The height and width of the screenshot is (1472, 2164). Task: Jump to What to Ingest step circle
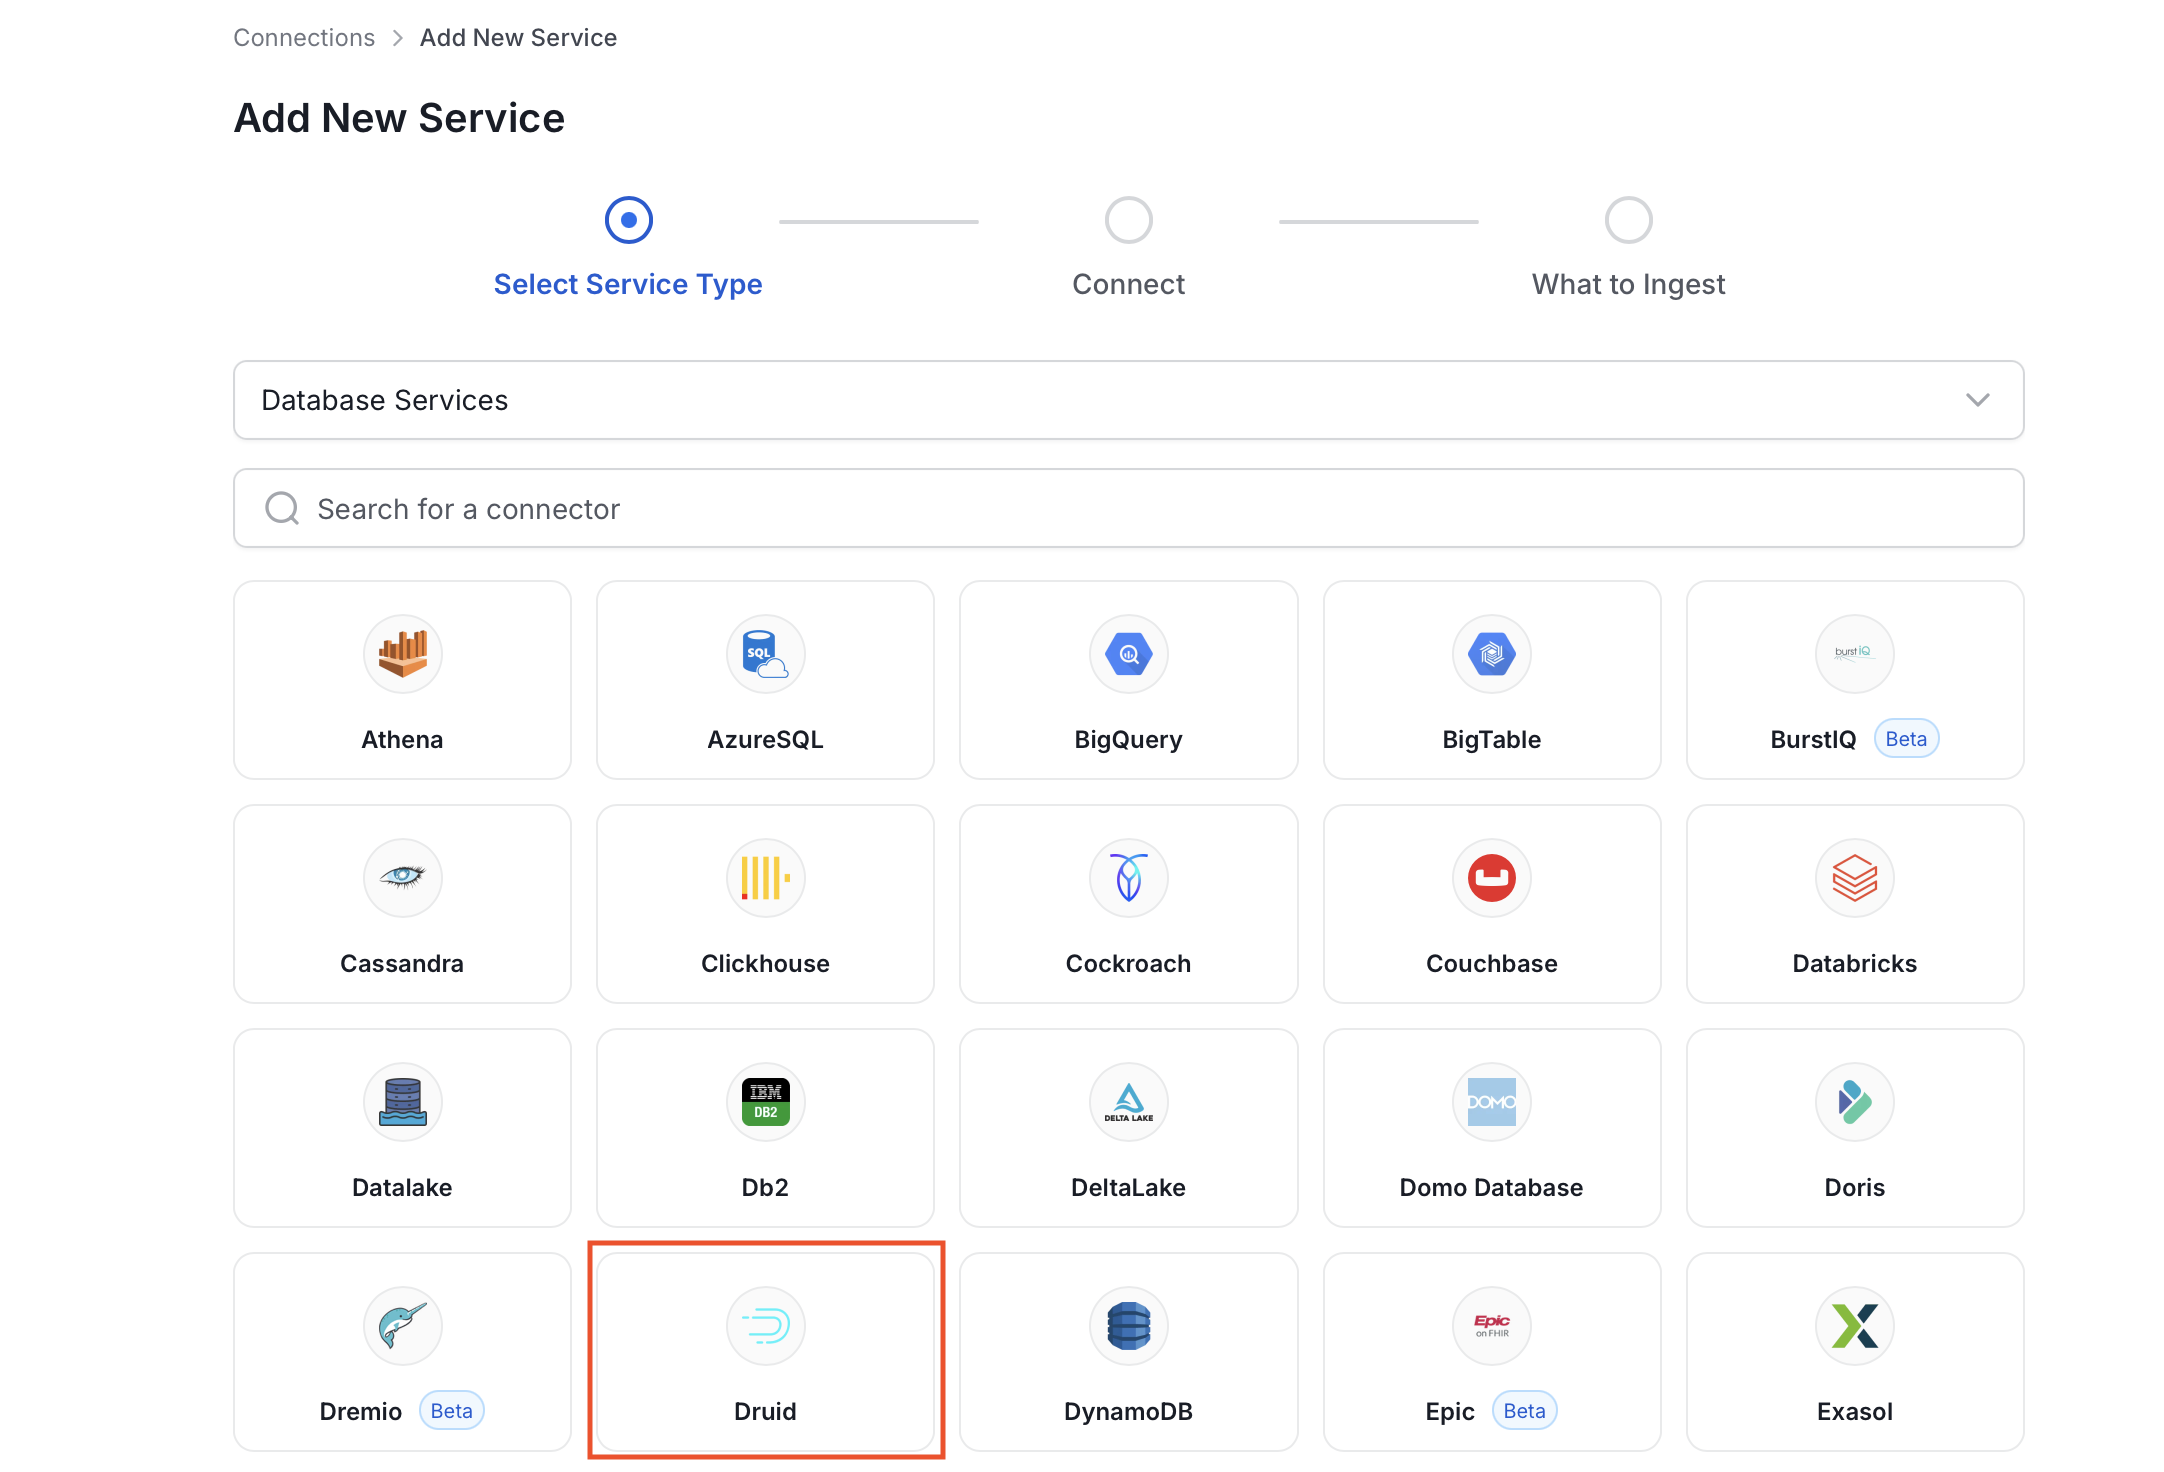[1629, 220]
